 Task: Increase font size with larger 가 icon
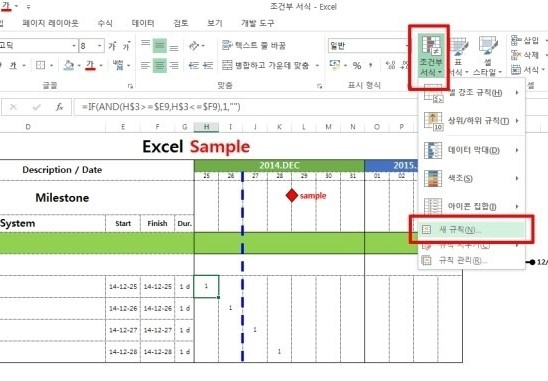click(112, 46)
